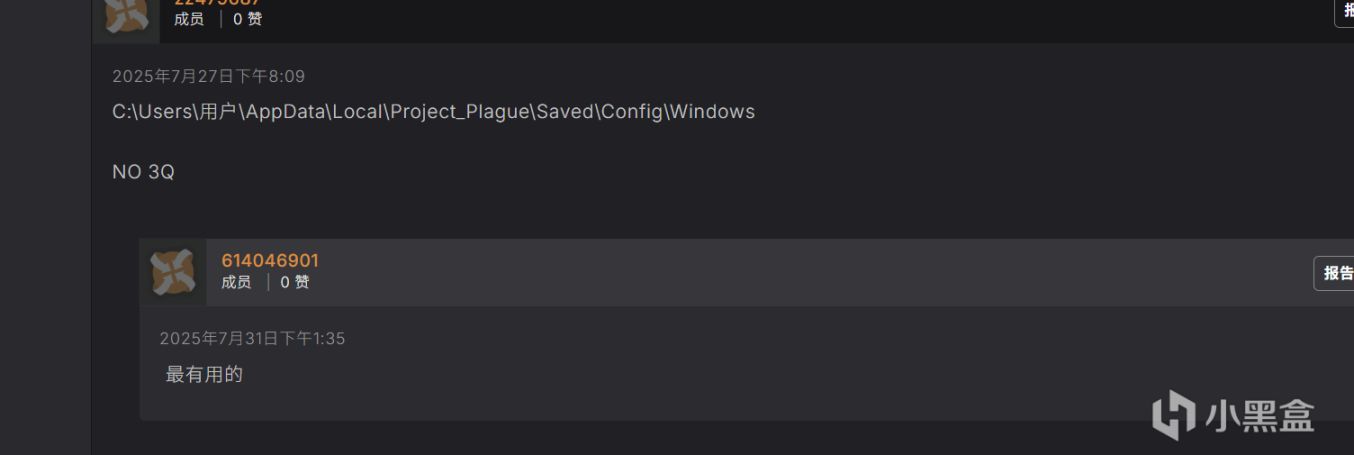Click the word Windows ending the path
The image size is (1354, 455).
click(712, 112)
